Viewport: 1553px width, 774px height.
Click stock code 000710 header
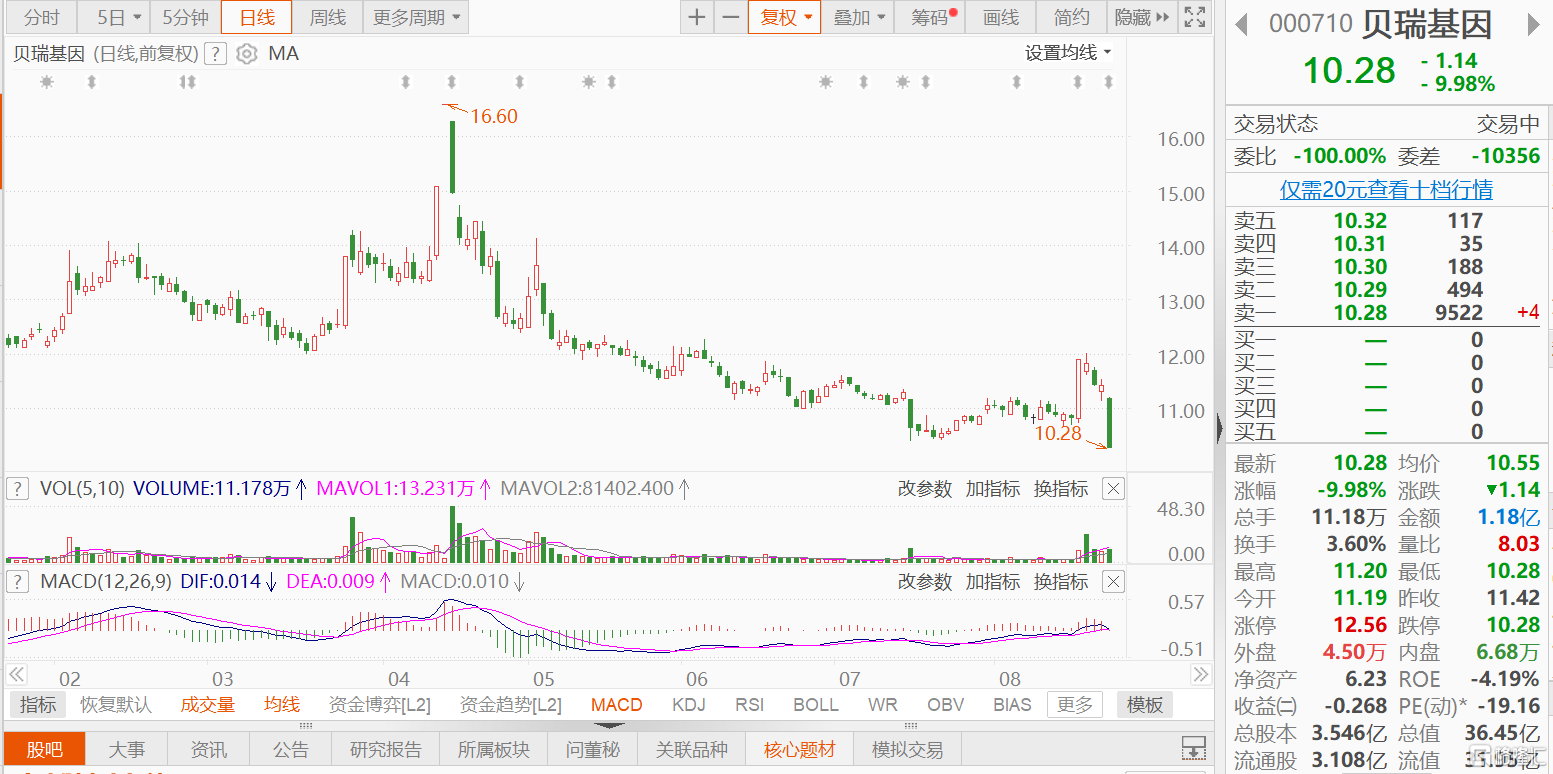(1311, 25)
